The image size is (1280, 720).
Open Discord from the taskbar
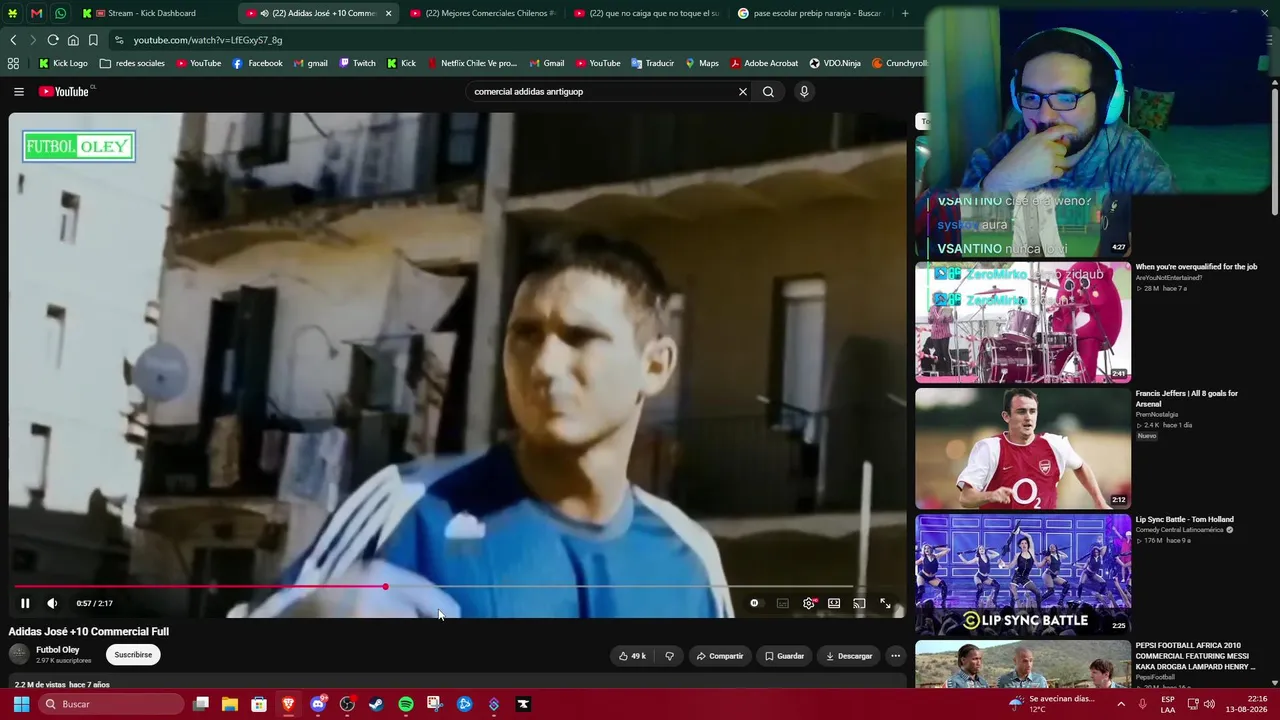click(318, 704)
